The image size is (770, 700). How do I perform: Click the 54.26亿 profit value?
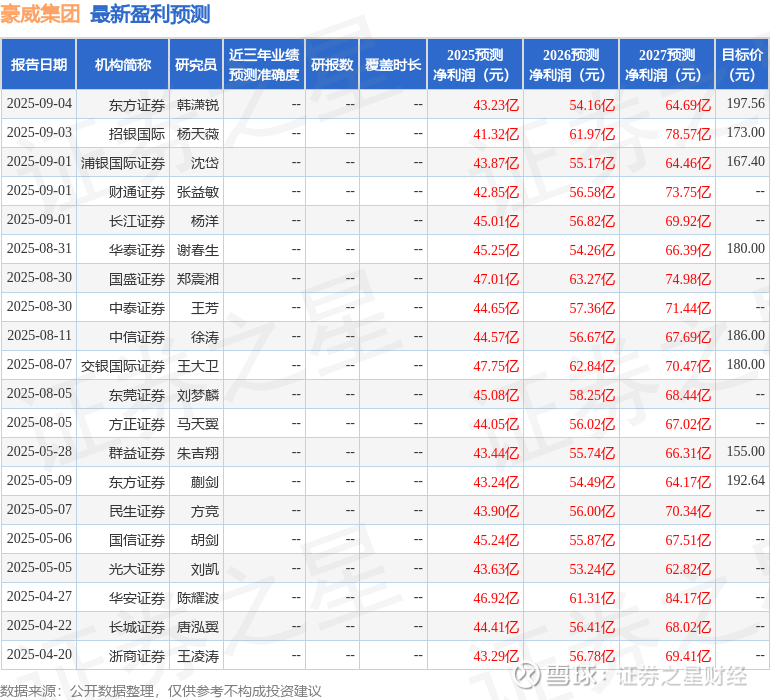tap(592, 250)
